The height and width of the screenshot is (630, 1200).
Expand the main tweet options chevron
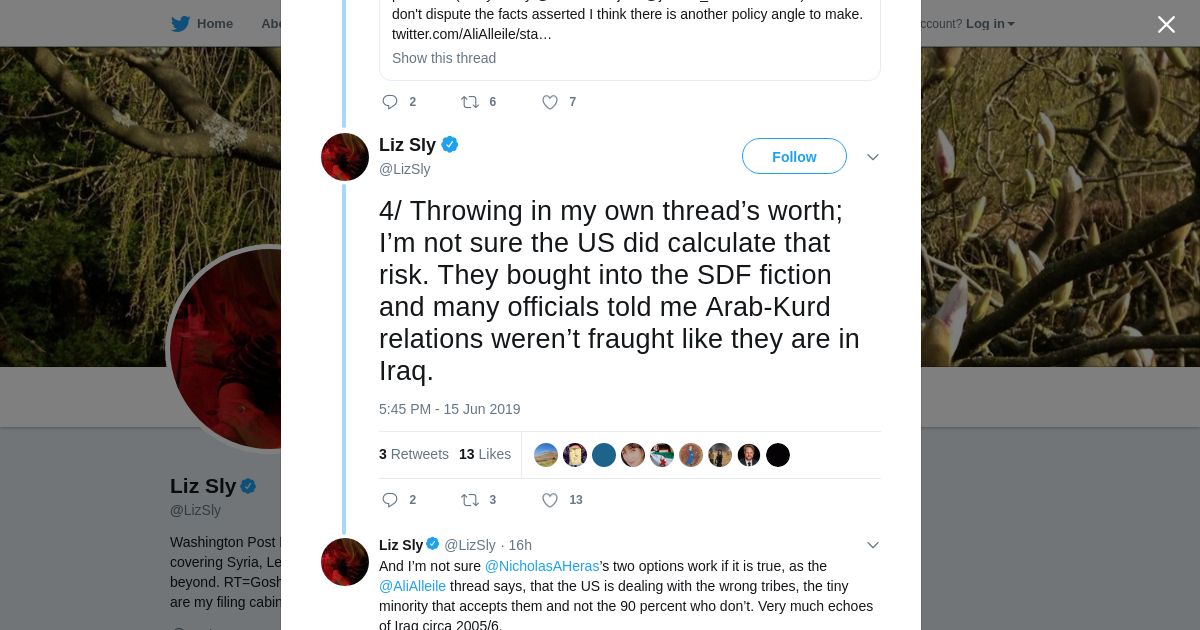(872, 157)
